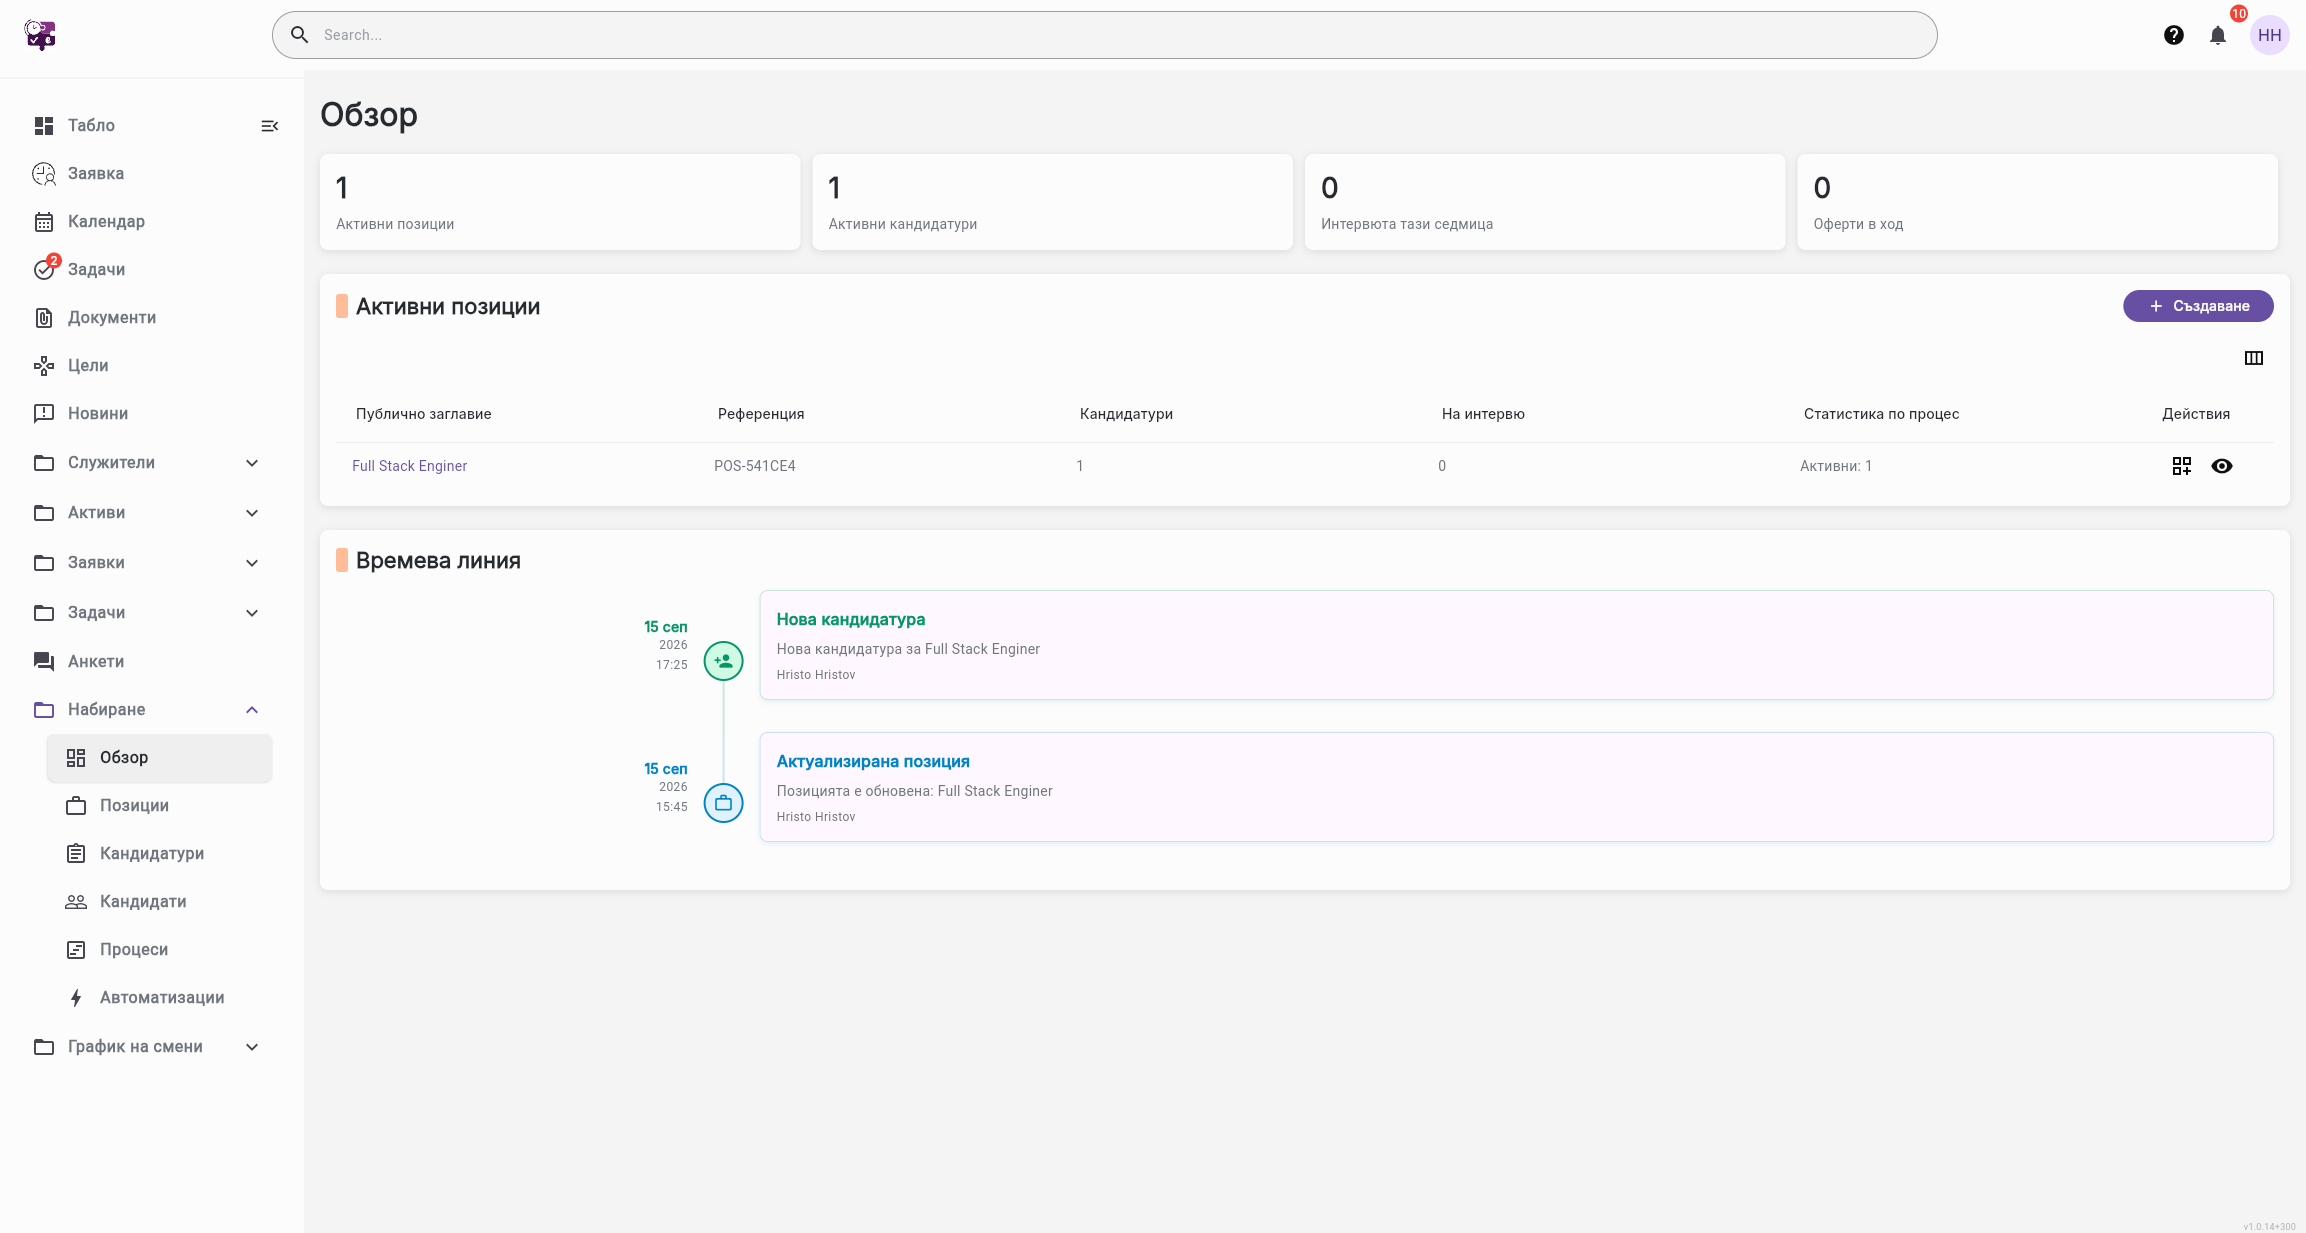This screenshot has height=1233, width=2306.
Task: Open Цели goals page
Action: point(88,365)
